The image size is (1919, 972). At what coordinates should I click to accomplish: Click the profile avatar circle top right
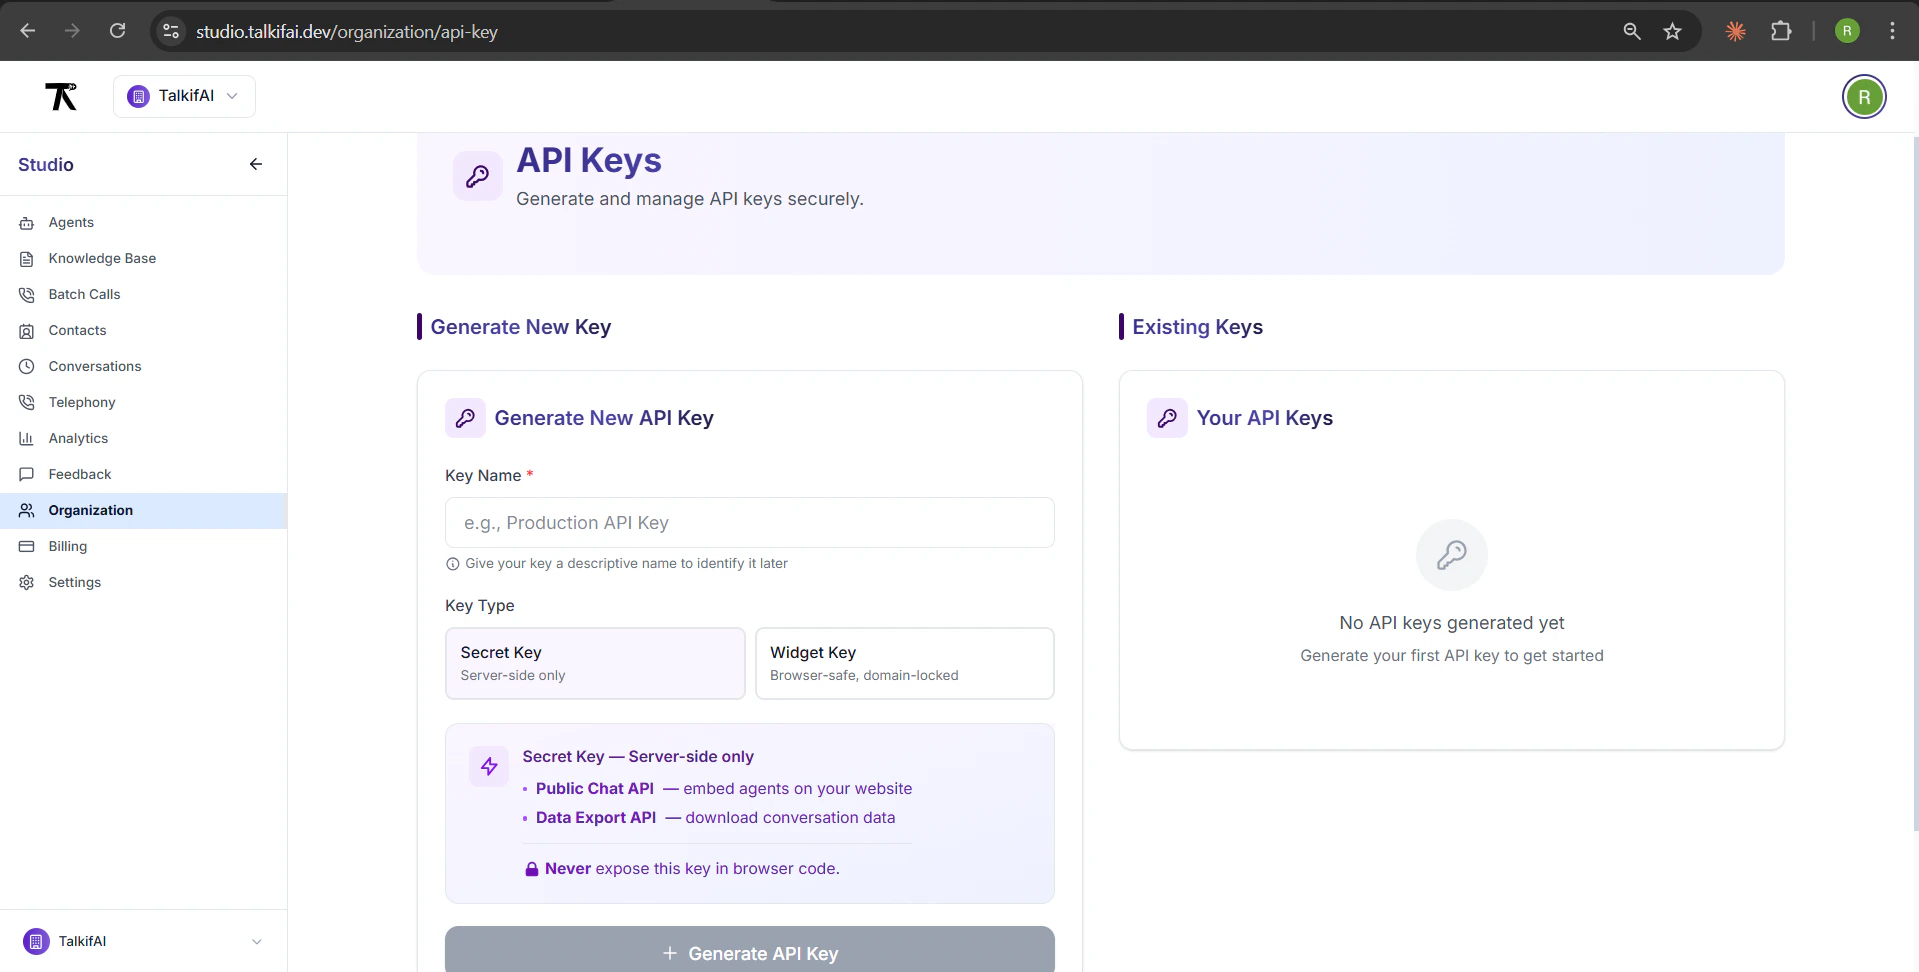[1864, 96]
